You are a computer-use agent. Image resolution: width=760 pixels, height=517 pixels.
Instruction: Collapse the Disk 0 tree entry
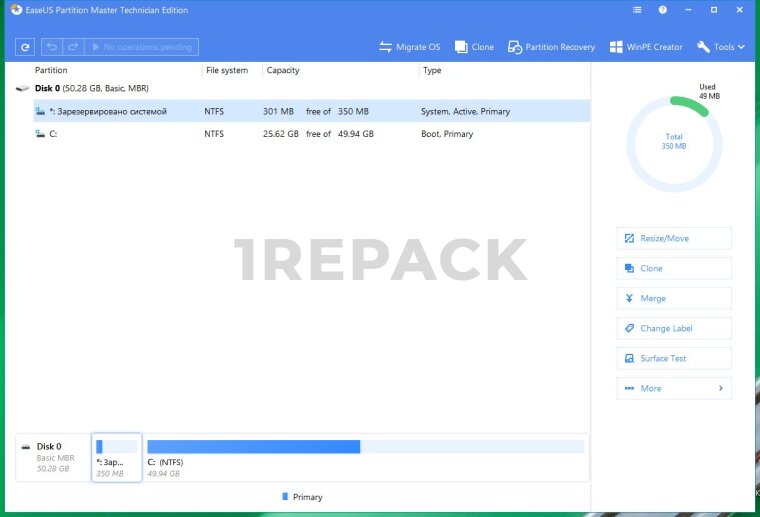point(22,89)
